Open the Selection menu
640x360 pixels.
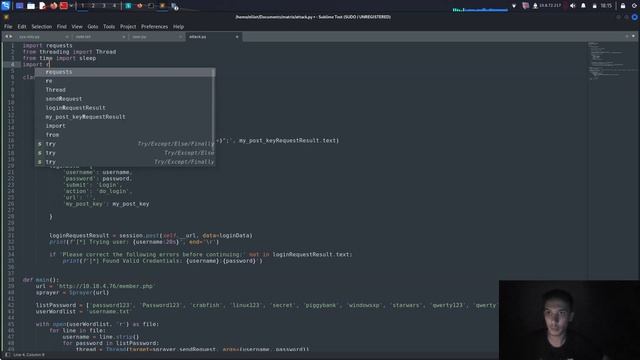[42, 27]
